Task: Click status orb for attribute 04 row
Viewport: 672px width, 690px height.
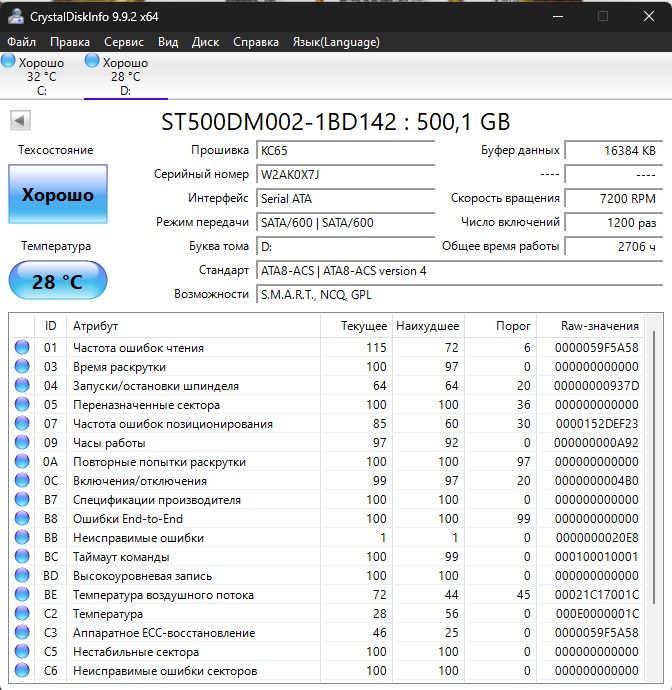Action: point(22,385)
